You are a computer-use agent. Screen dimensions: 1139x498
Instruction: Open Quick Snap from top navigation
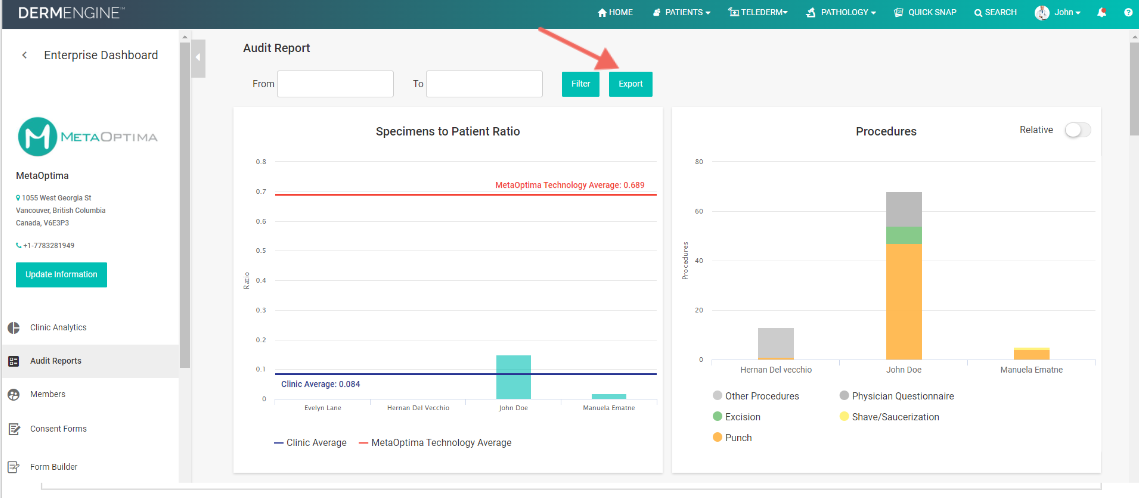pos(925,12)
